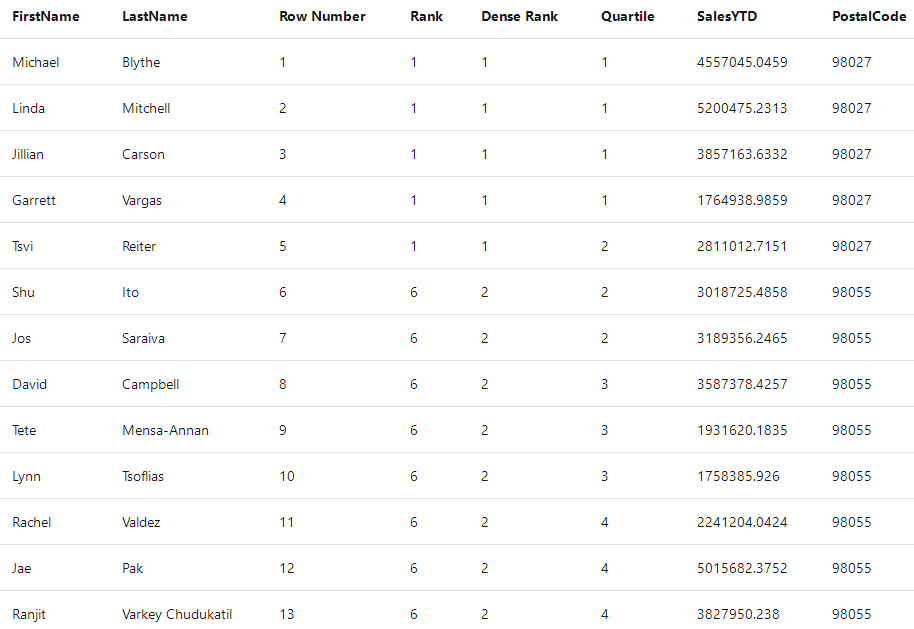Click the PostalCode column header
The width and height of the screenshot is (914, 629).
869,16
